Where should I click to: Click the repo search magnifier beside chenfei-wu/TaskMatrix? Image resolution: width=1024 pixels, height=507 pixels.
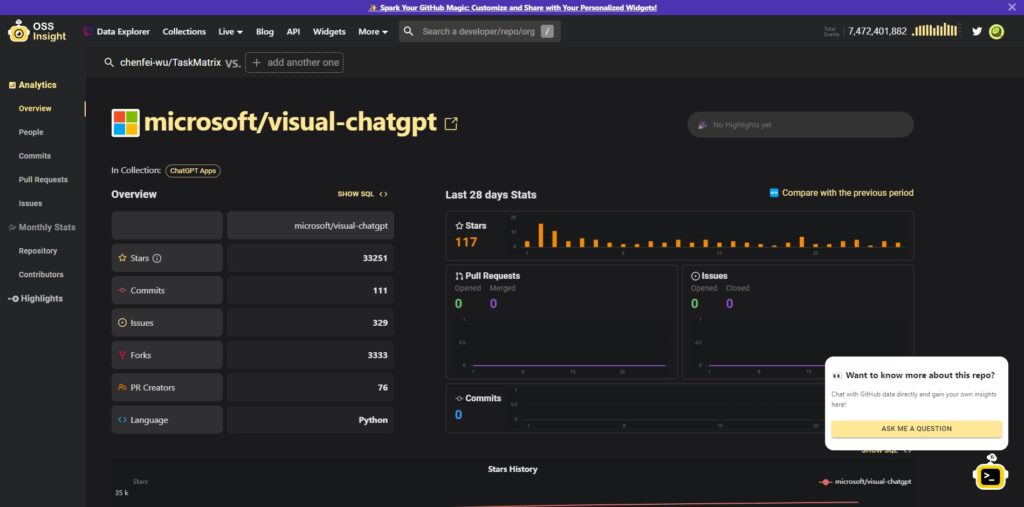(x=109, y=63)
